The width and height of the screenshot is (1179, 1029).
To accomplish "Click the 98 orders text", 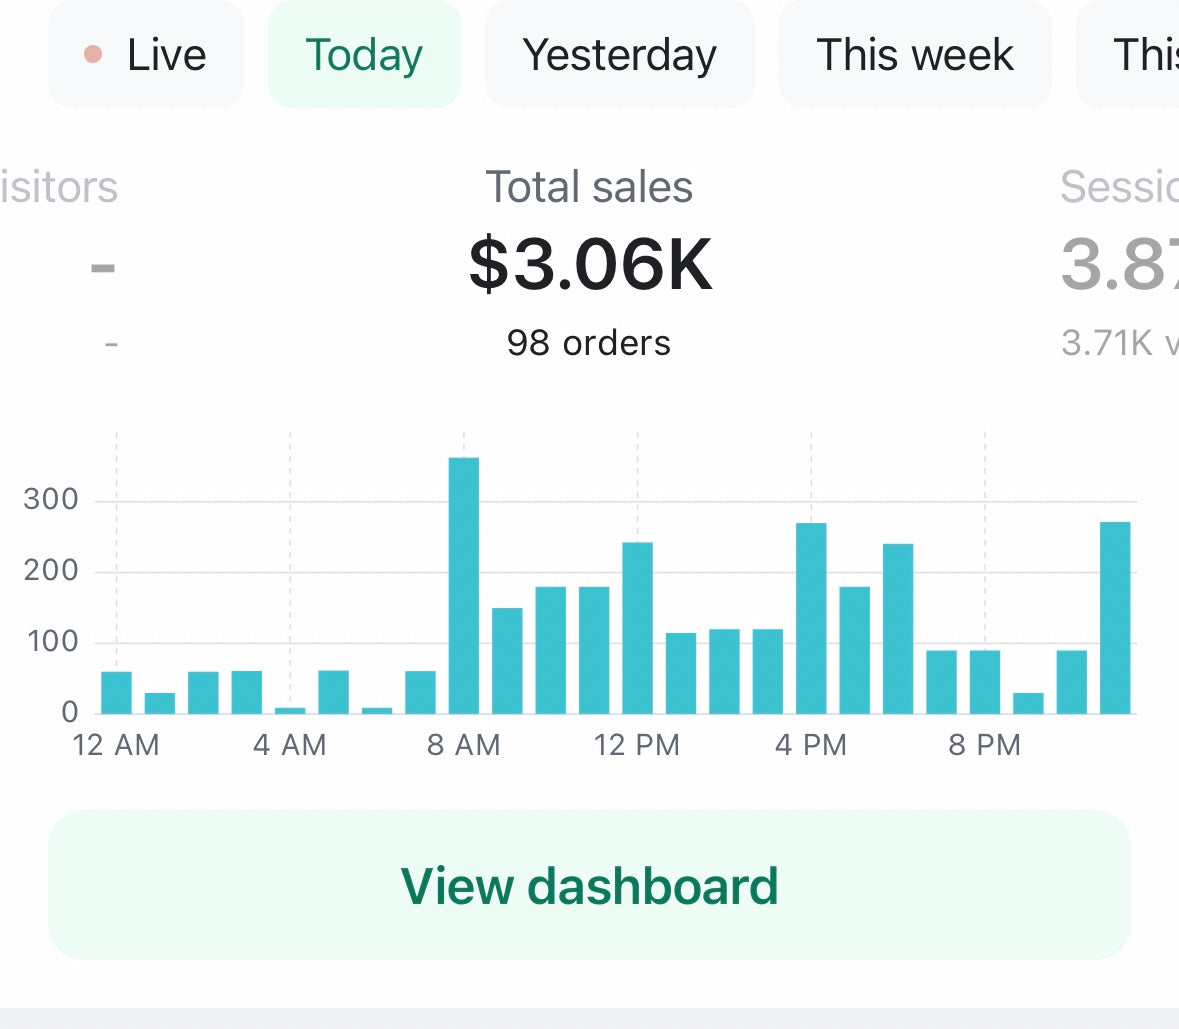I will click(589, 343).
